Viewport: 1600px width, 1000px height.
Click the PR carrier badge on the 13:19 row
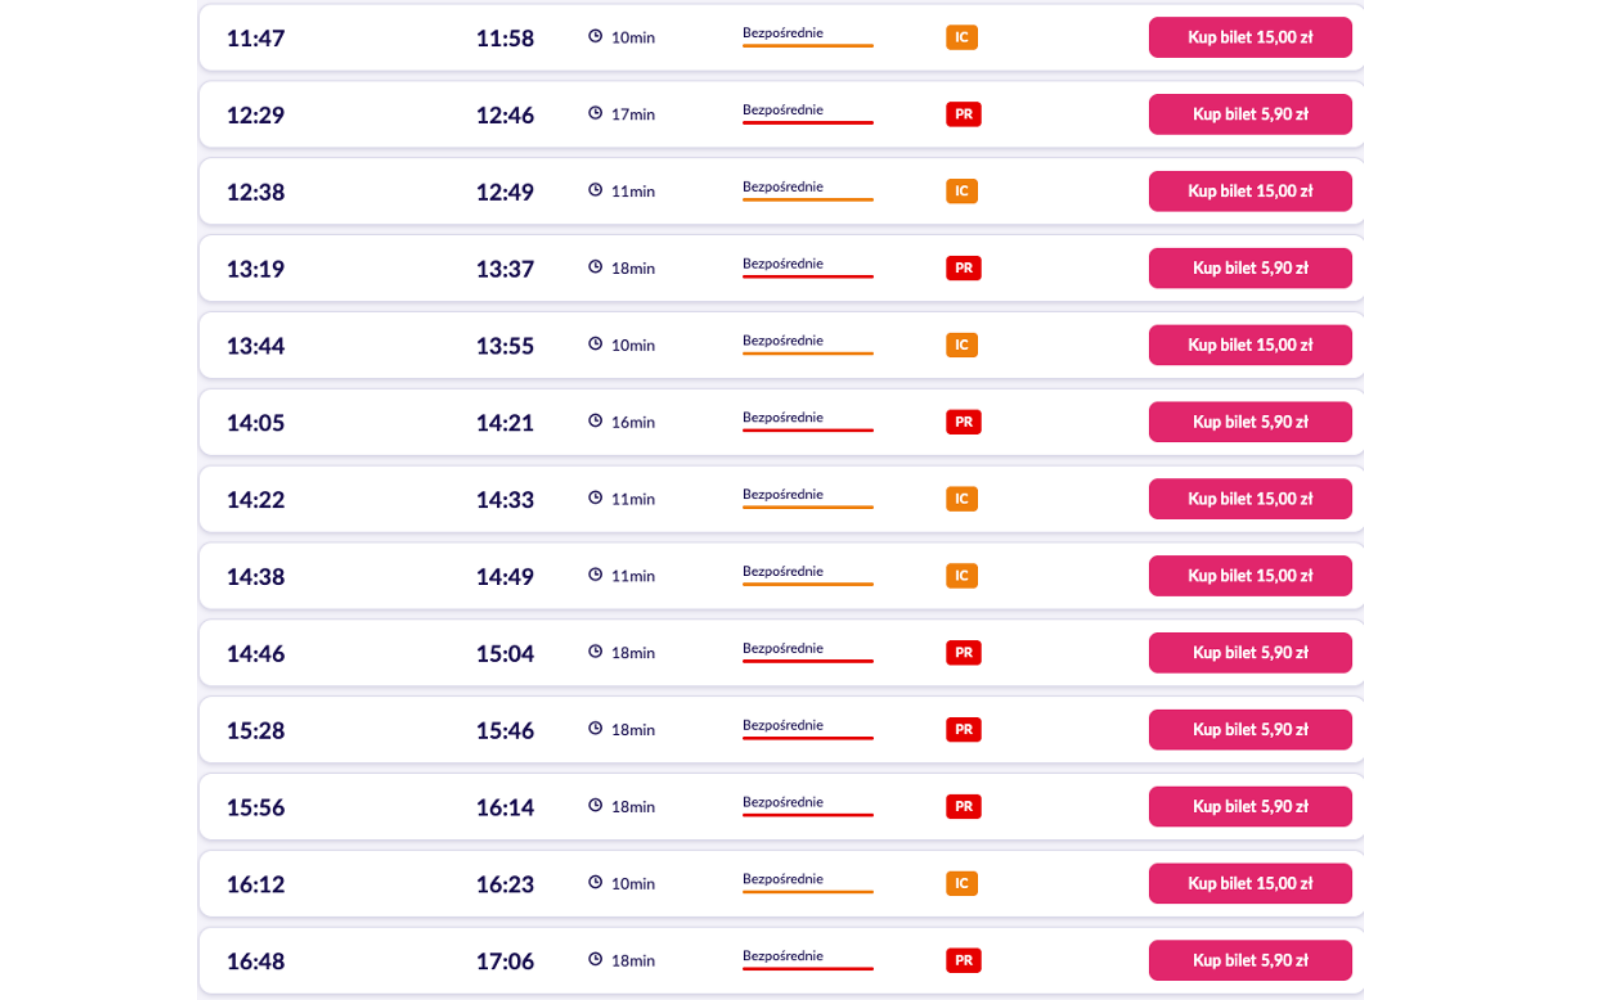click(963, 268)
